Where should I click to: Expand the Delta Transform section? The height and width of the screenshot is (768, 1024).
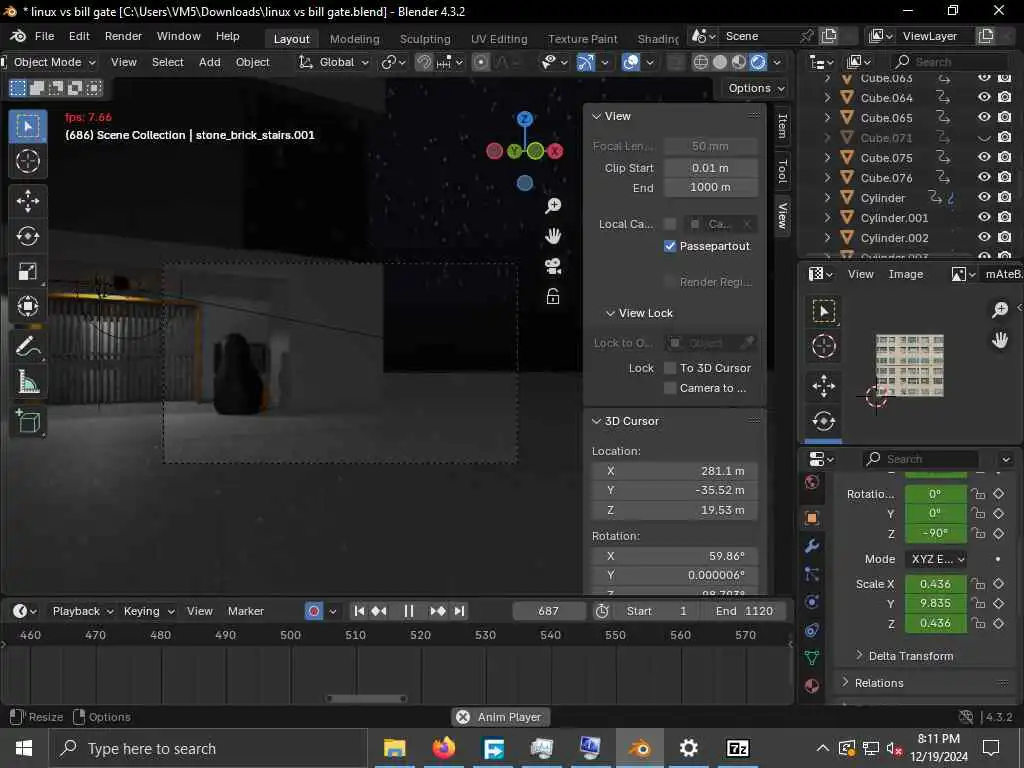(x=904, y=656)
